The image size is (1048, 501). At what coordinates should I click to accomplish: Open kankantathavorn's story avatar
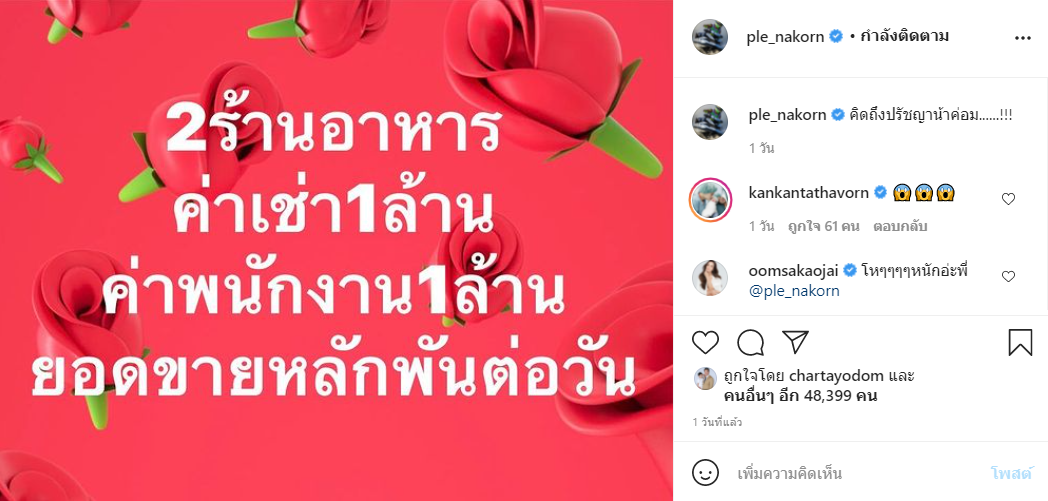click(x=710, y=199)
